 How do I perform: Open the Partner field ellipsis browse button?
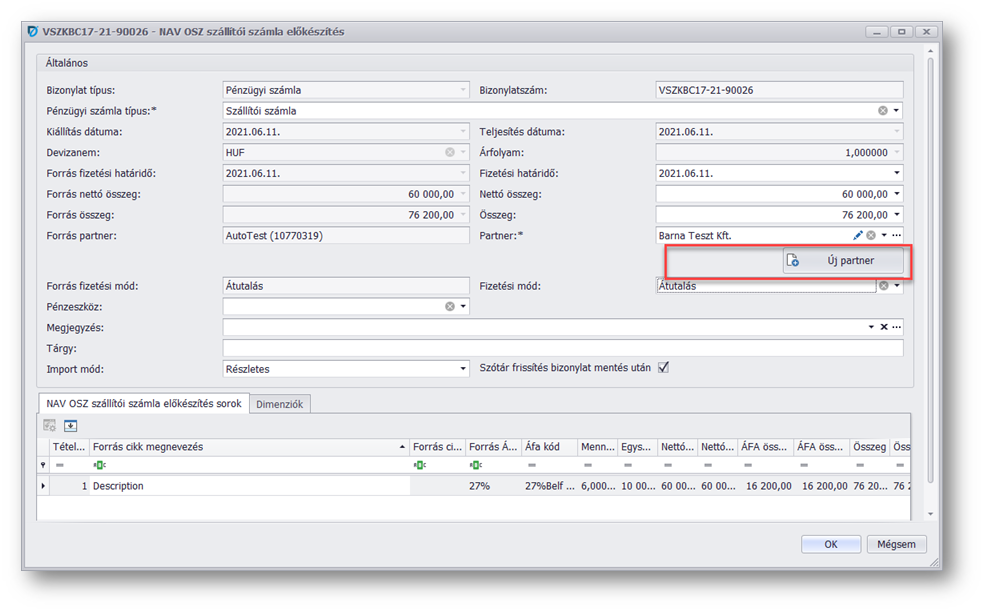(896, 235)
